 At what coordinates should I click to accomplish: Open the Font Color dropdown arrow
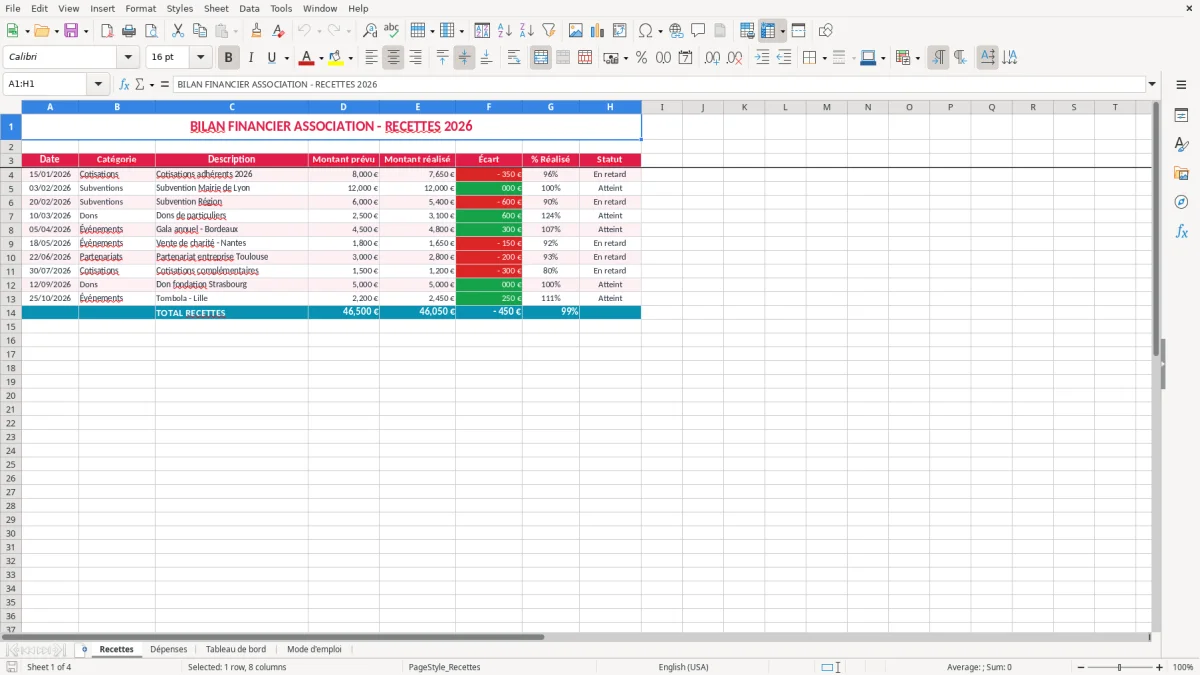[x=321, y=58]
